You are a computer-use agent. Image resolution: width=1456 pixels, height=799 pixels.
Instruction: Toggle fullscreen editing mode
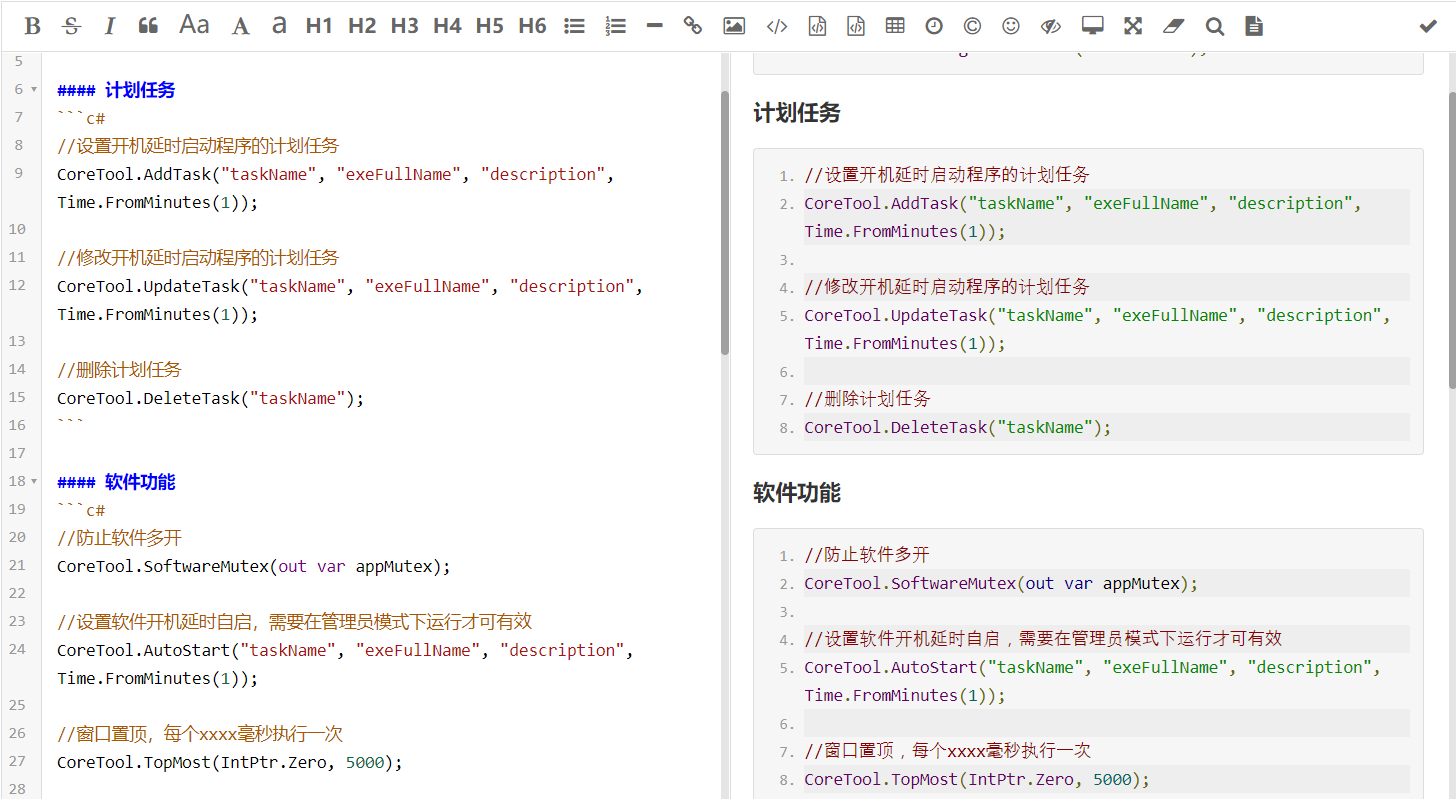(x=1132, y=25)
